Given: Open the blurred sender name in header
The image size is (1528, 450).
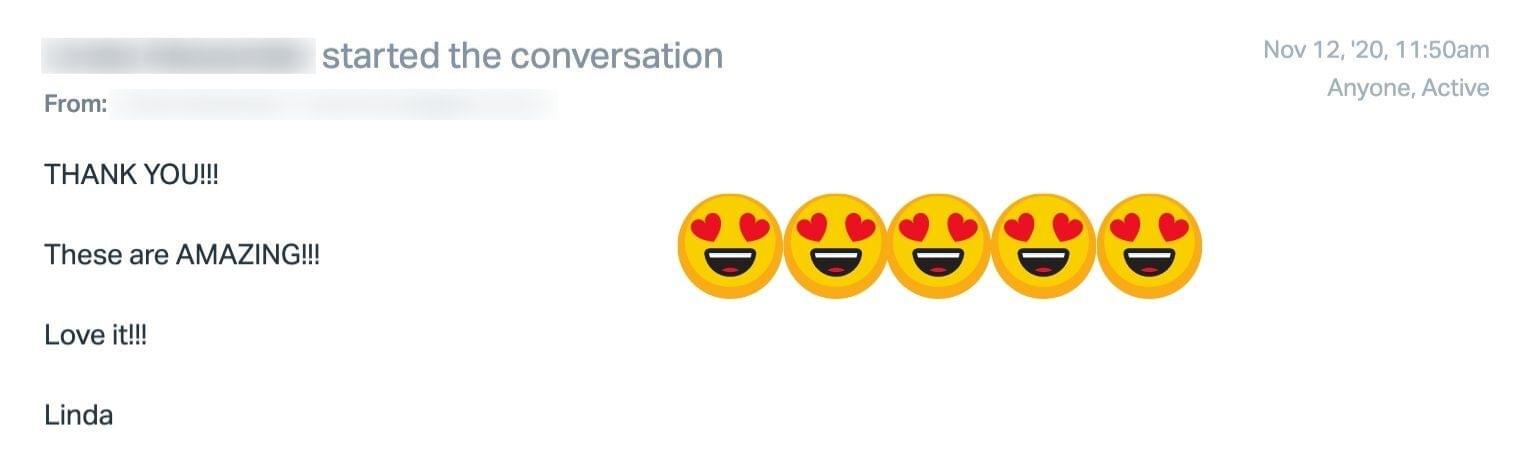Looking at the screenshot, I should click(178, 56).
